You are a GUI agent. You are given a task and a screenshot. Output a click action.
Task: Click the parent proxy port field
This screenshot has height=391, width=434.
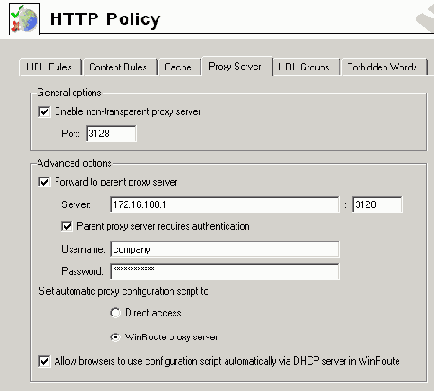tap(377, 204)
